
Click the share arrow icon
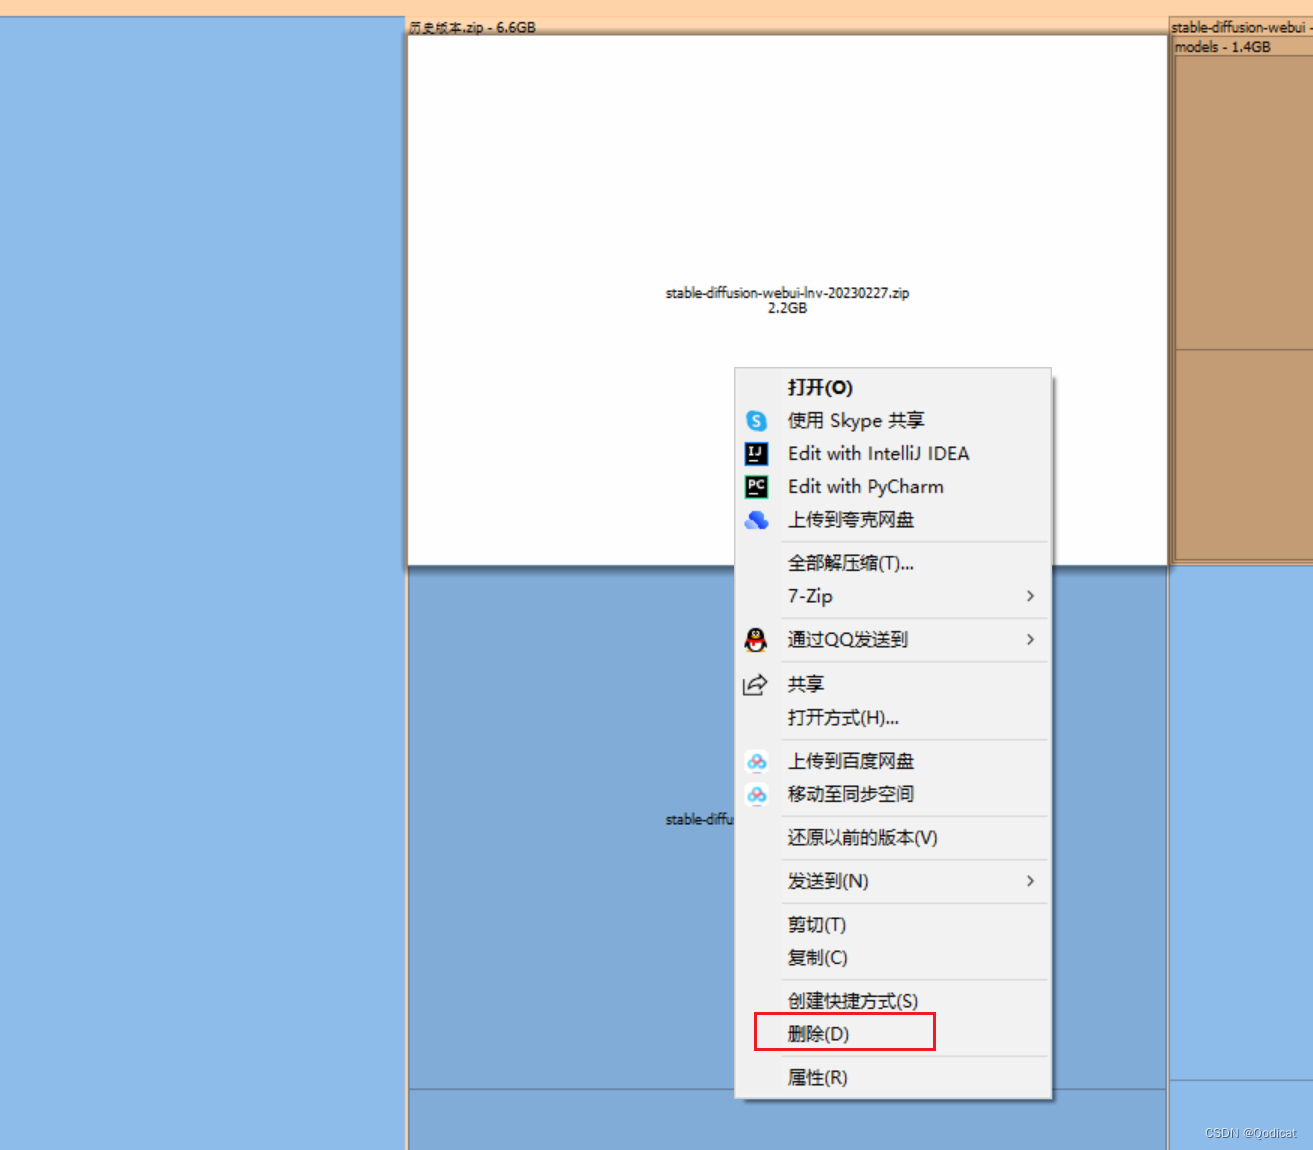tap(755, 685)
